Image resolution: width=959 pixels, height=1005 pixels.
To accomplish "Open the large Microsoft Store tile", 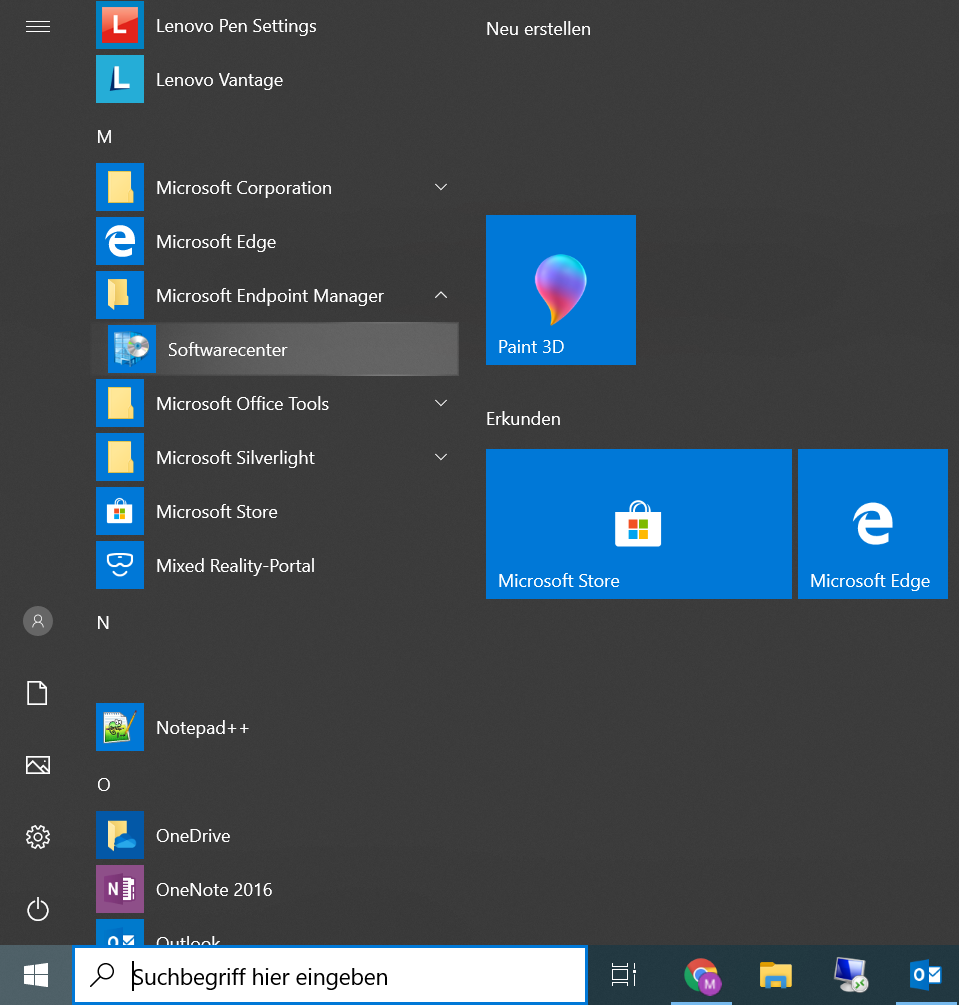I will coord(638,524).
